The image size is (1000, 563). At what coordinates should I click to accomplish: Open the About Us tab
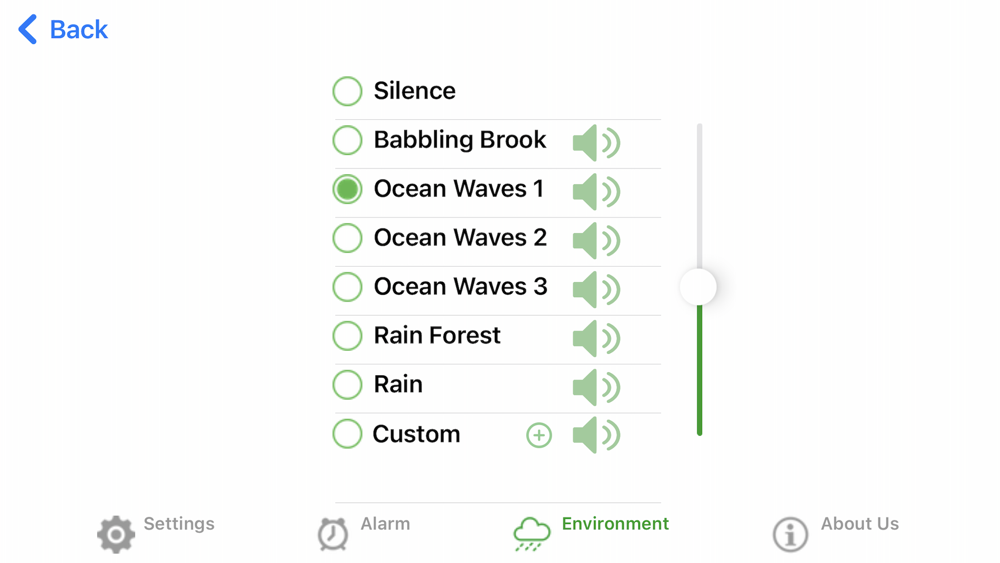coord(835,532)
